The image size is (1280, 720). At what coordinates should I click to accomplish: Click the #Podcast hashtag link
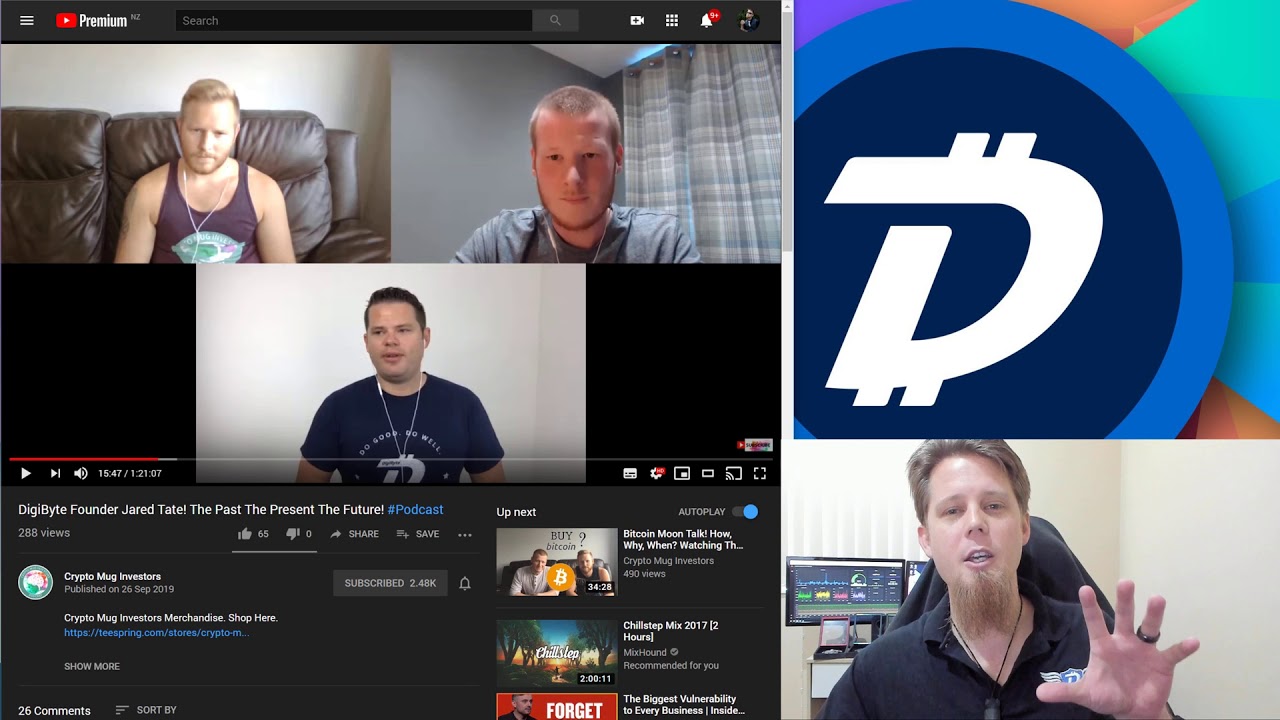(x=415, y=509)
